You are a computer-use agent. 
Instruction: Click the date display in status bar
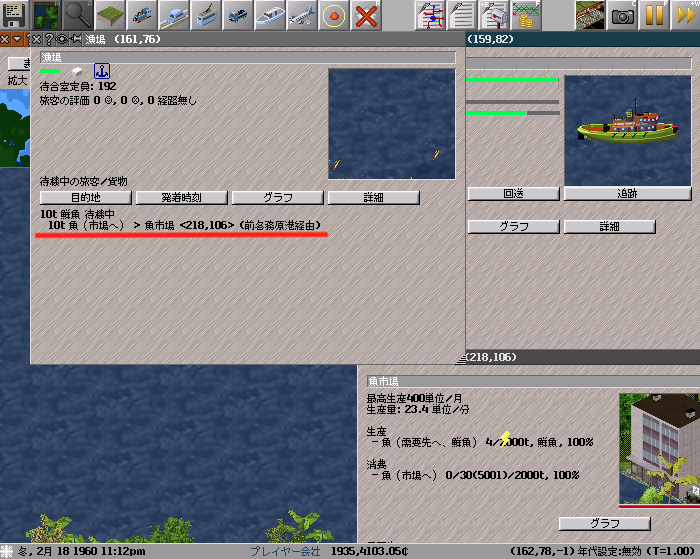[81, 551]
